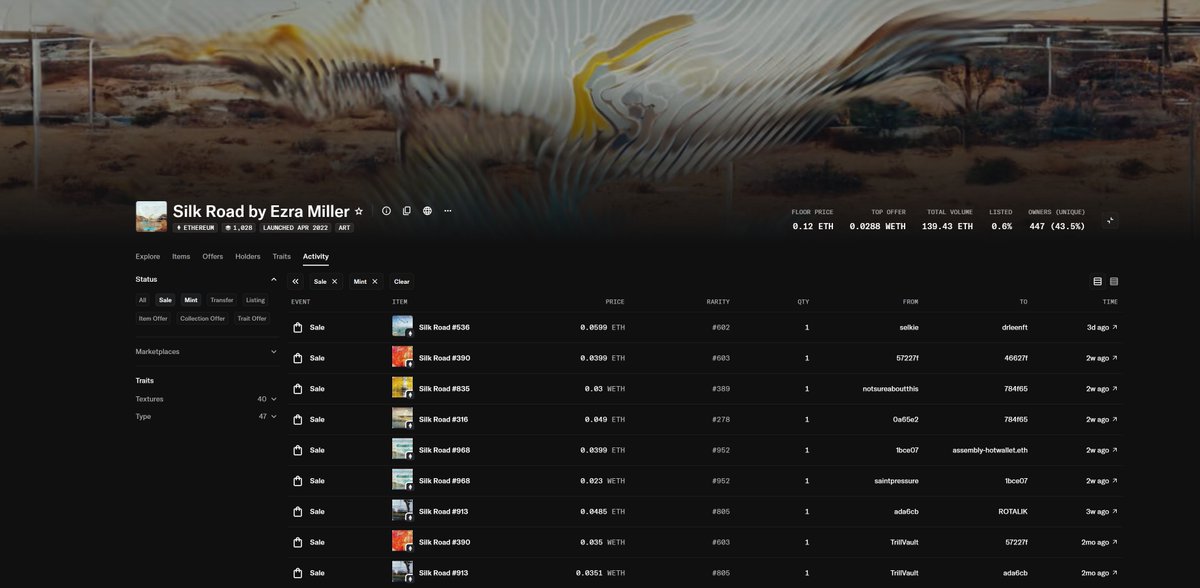This screenshot has width=1200, height=588.
Task: Open assembly-hotwallet.eth buyer profile
Action: click(991, 451)
